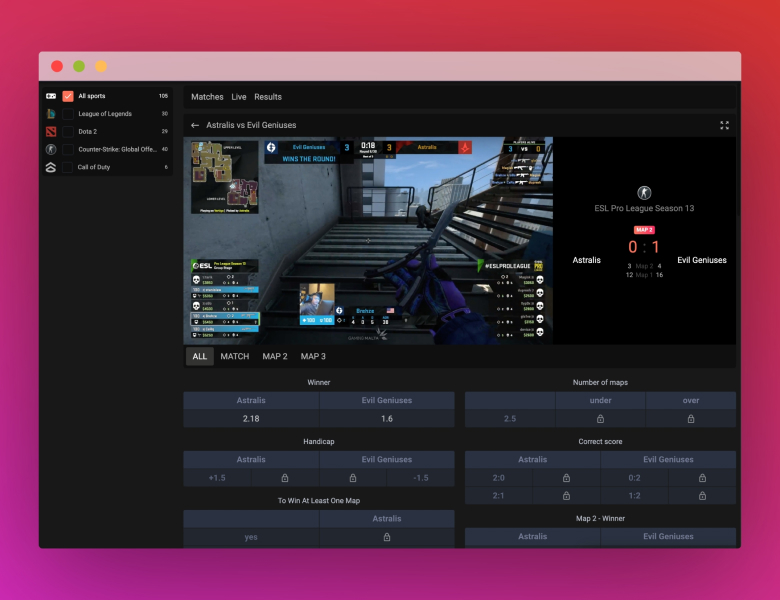
Task: Select the ALL markets tab
Action: coord(199,357)
